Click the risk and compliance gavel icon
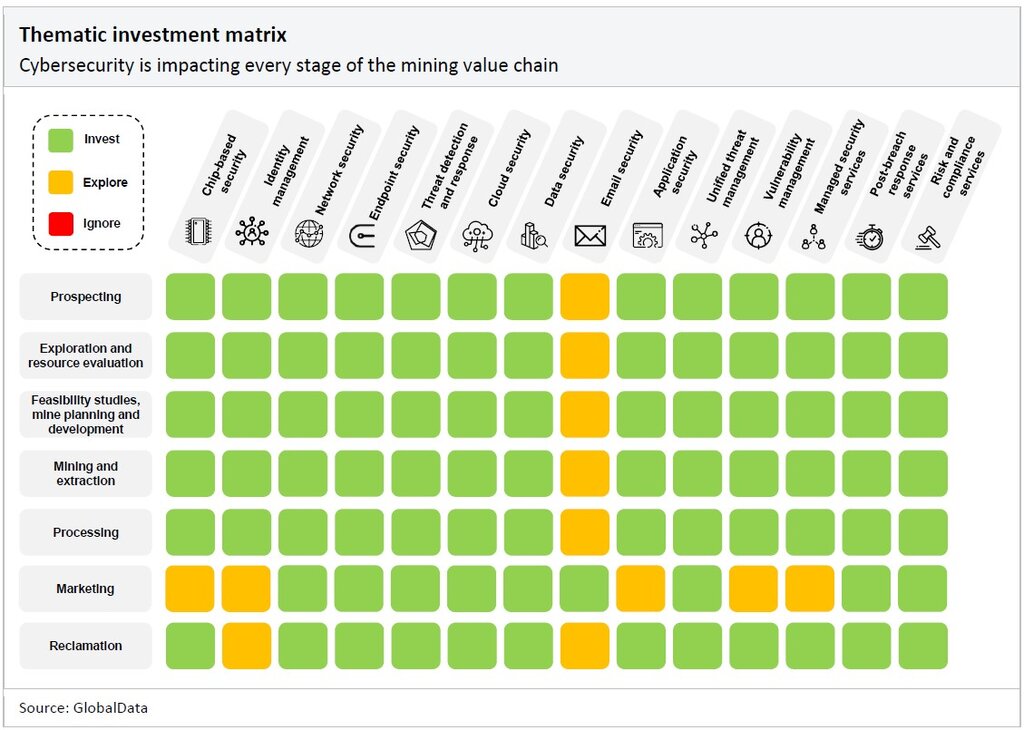Screen dimensions: 1024x730 click(x=927, y=237)
